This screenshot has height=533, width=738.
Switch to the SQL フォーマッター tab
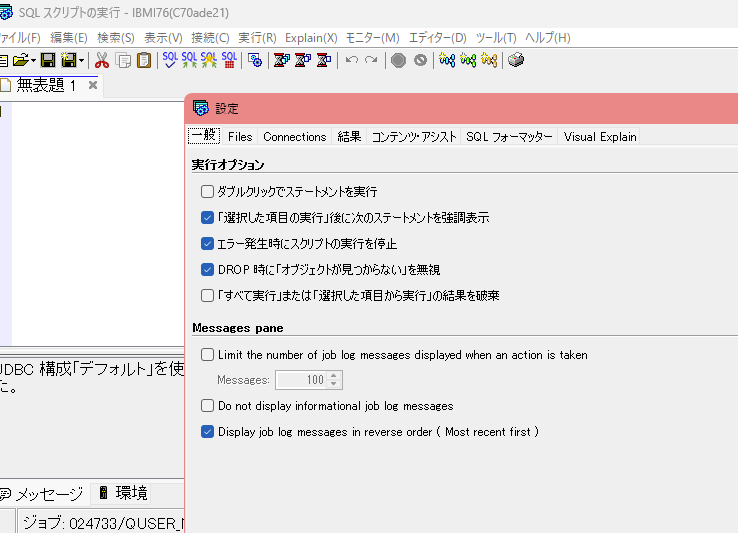509,137
